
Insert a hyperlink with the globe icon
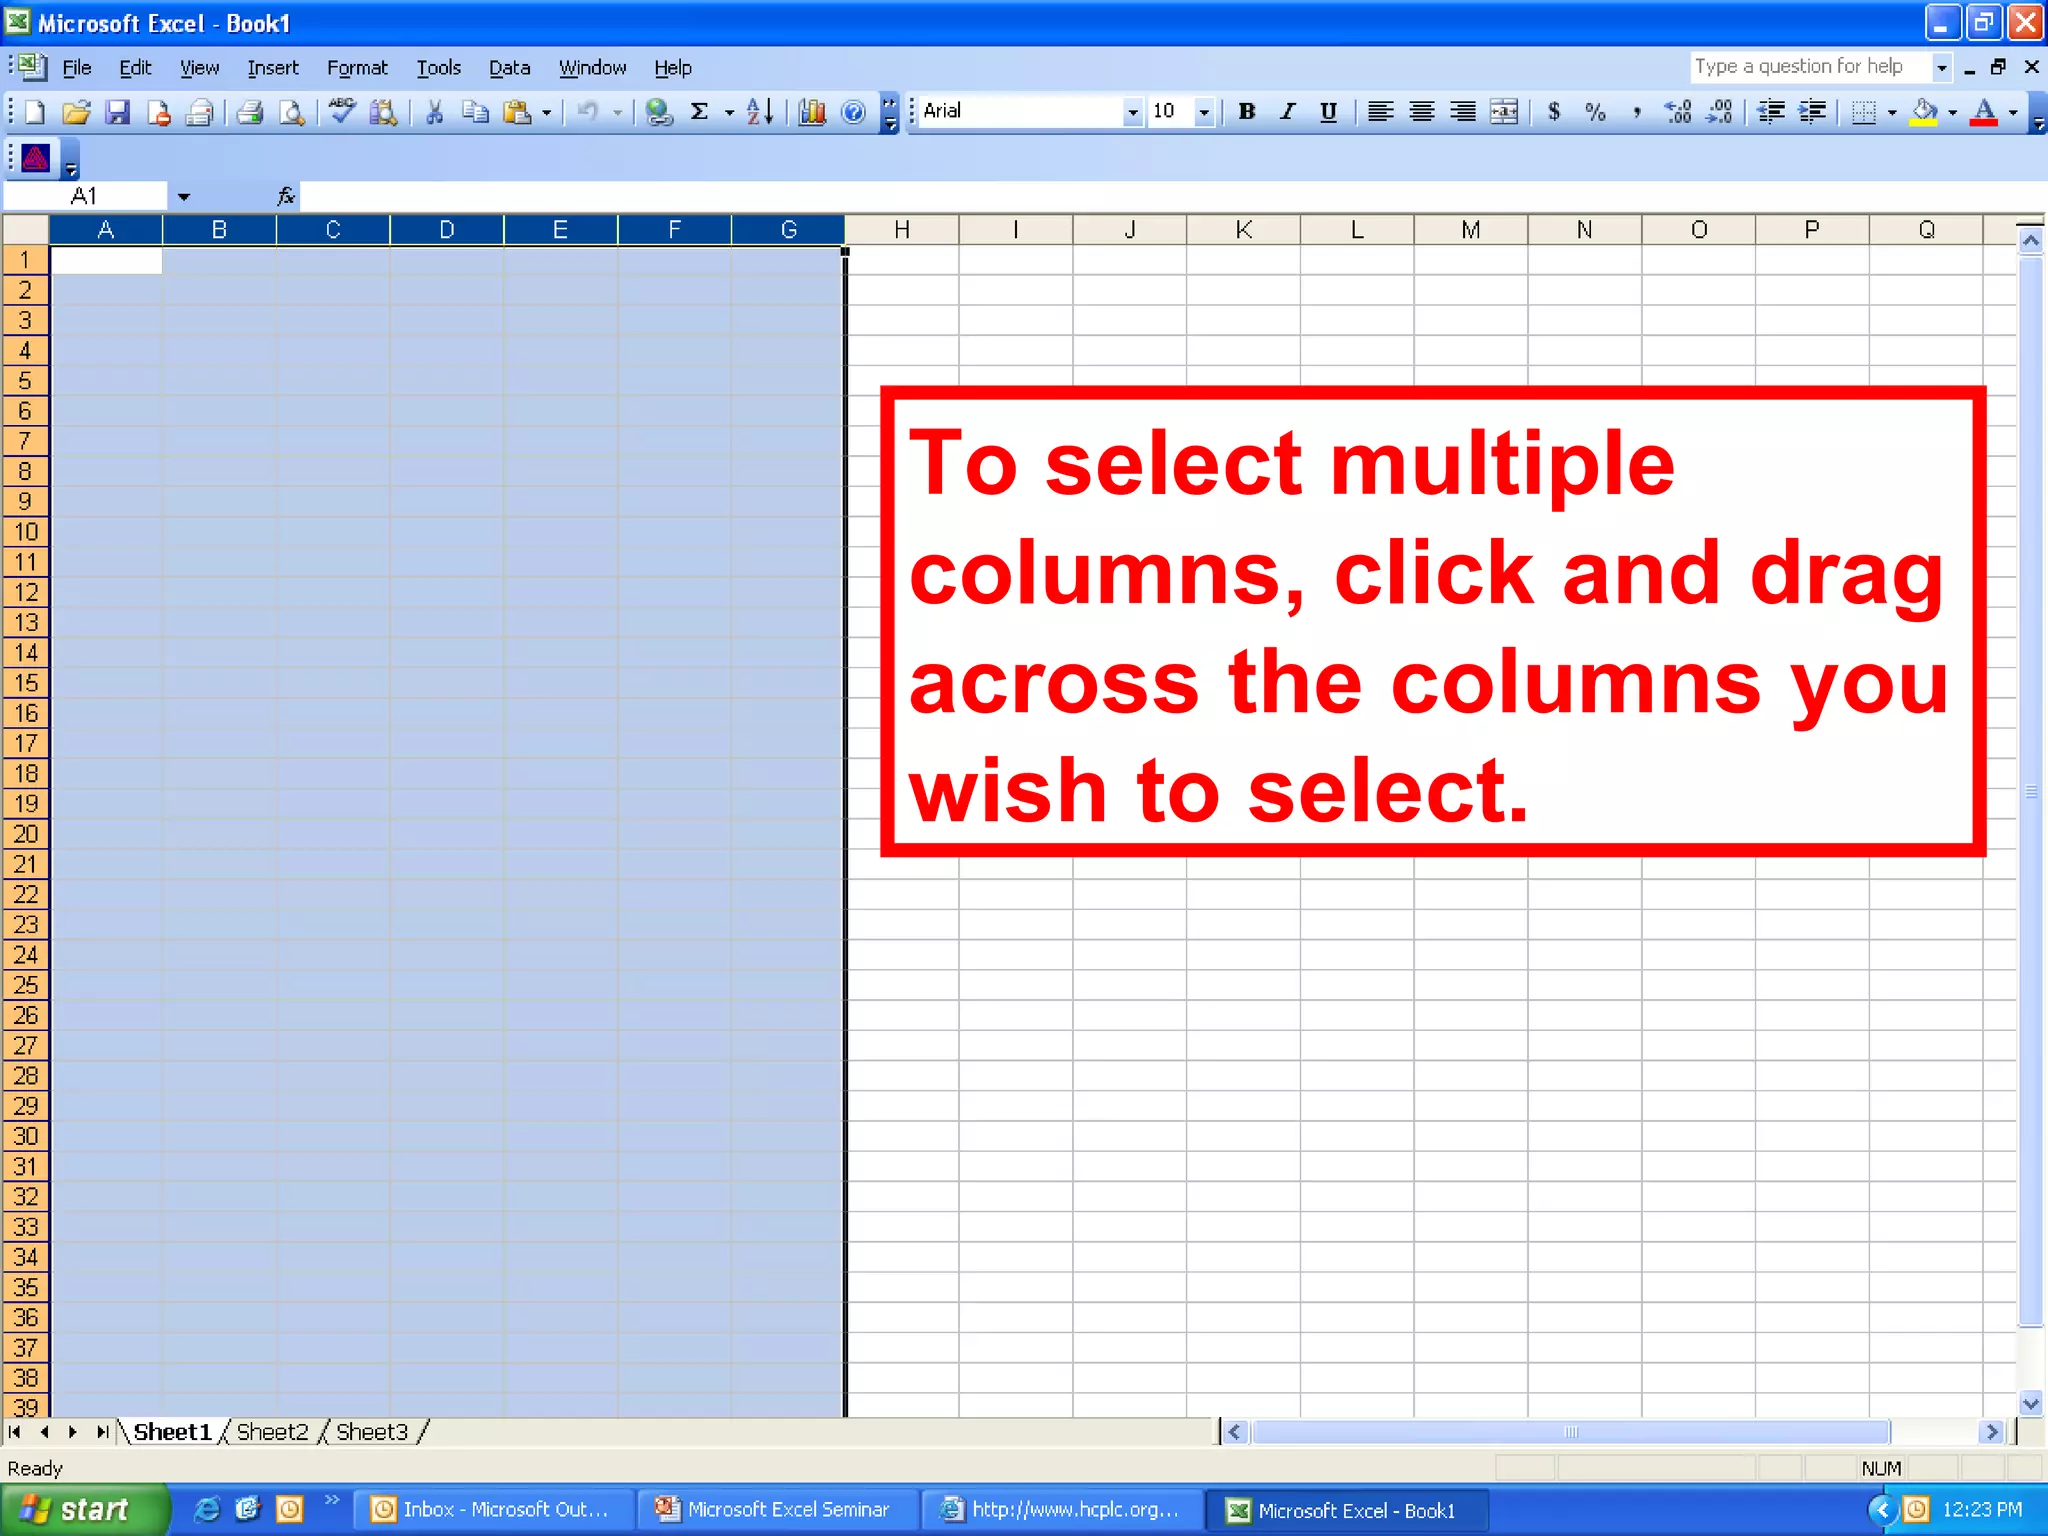[658, 112]
